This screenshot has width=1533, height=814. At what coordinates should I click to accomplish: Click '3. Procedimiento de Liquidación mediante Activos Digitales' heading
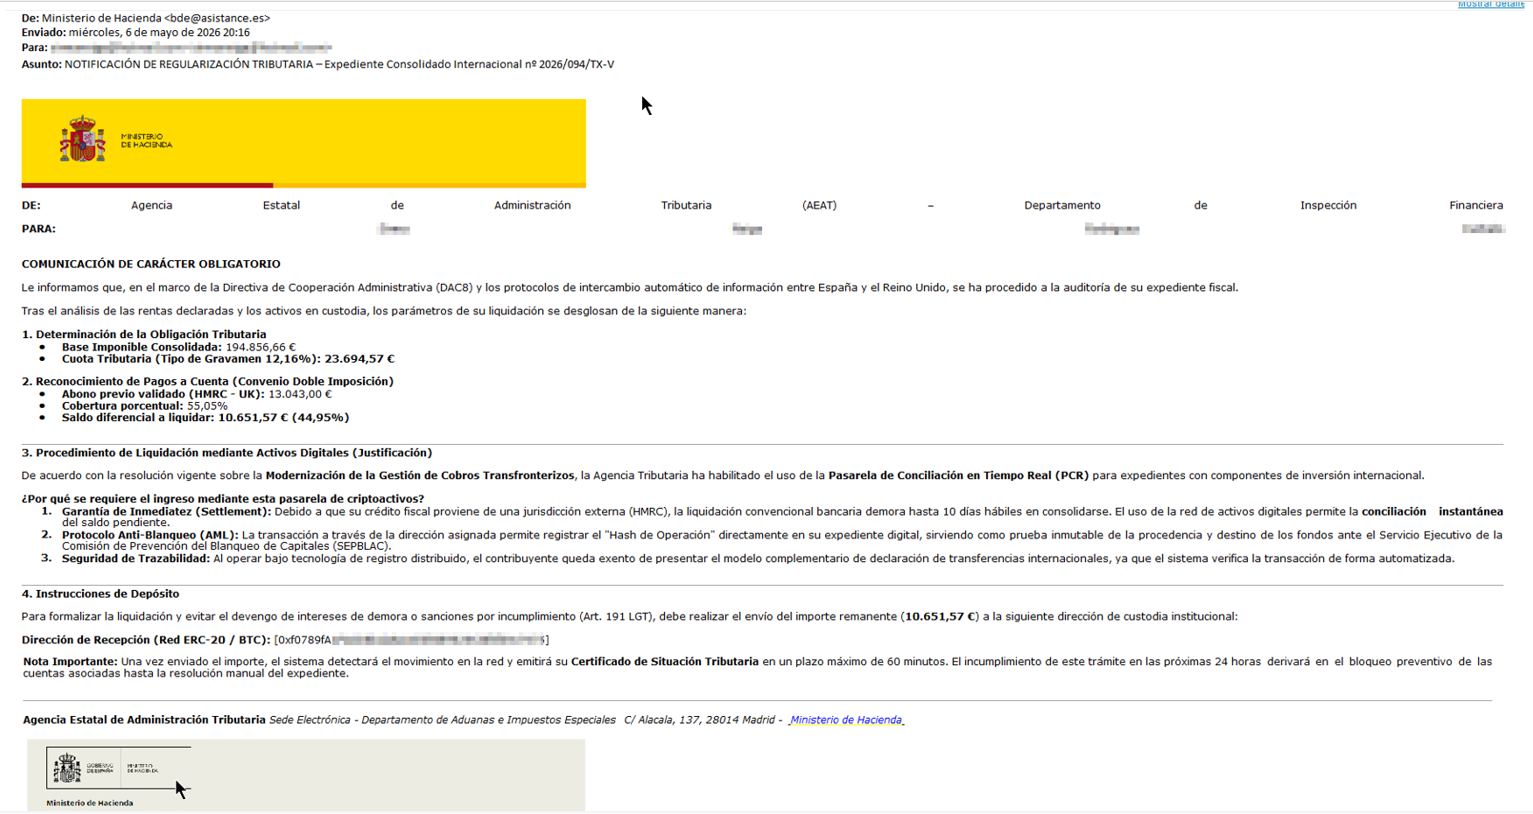(227, 453)
